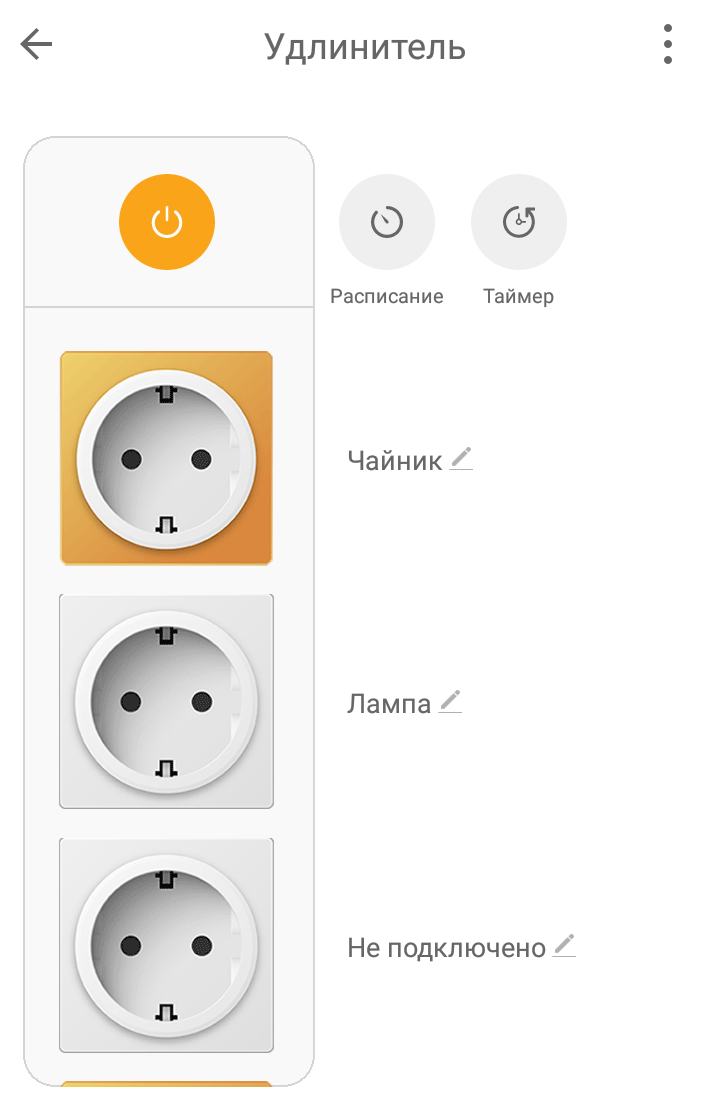The width and height of the screenshot is (720, 1120).
Task: Rename Не подключено via its pencil icon
Action: [565, 945]
